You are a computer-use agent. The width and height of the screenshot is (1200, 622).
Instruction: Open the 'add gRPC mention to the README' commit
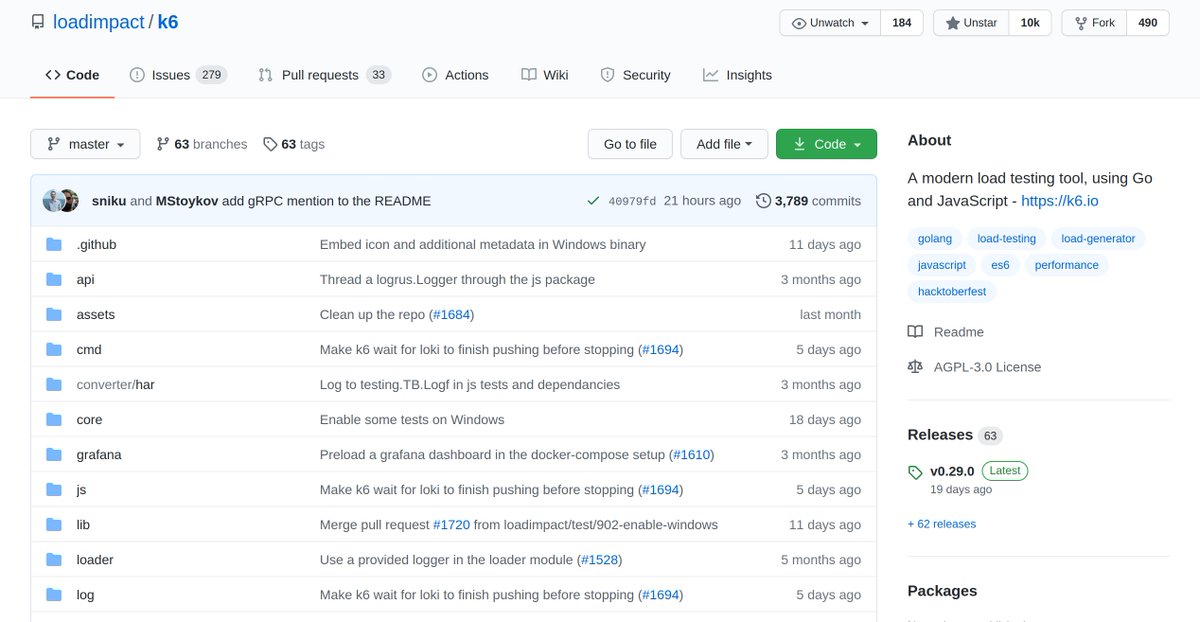327,200
